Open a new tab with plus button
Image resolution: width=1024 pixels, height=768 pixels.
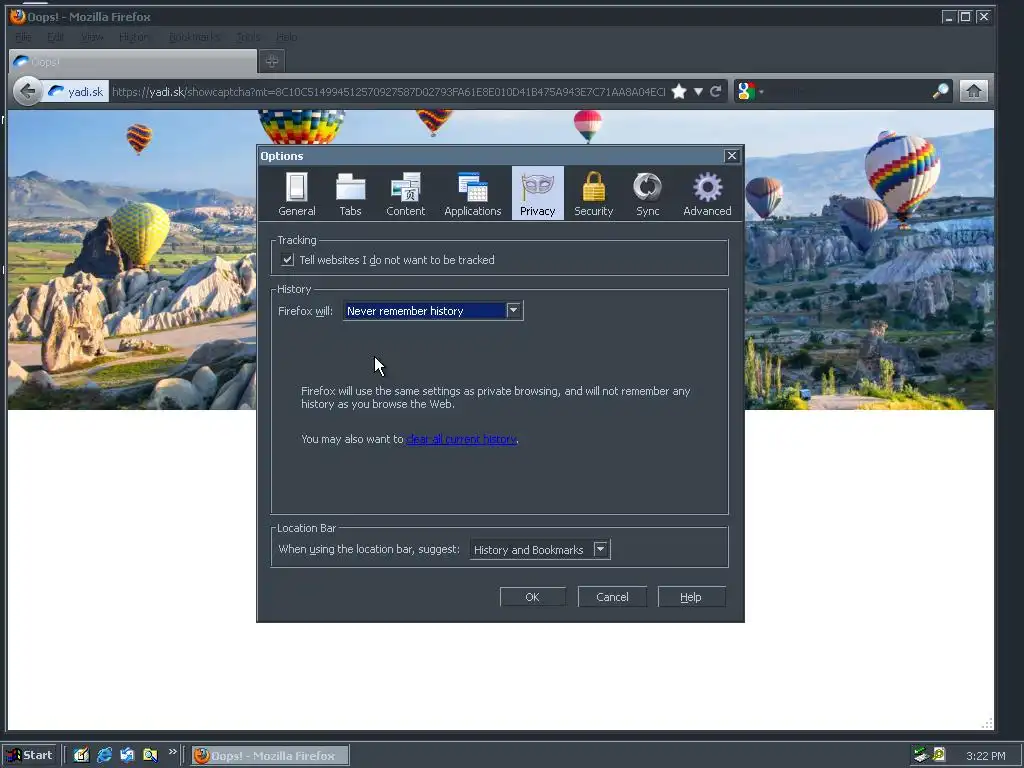[272, 61]
